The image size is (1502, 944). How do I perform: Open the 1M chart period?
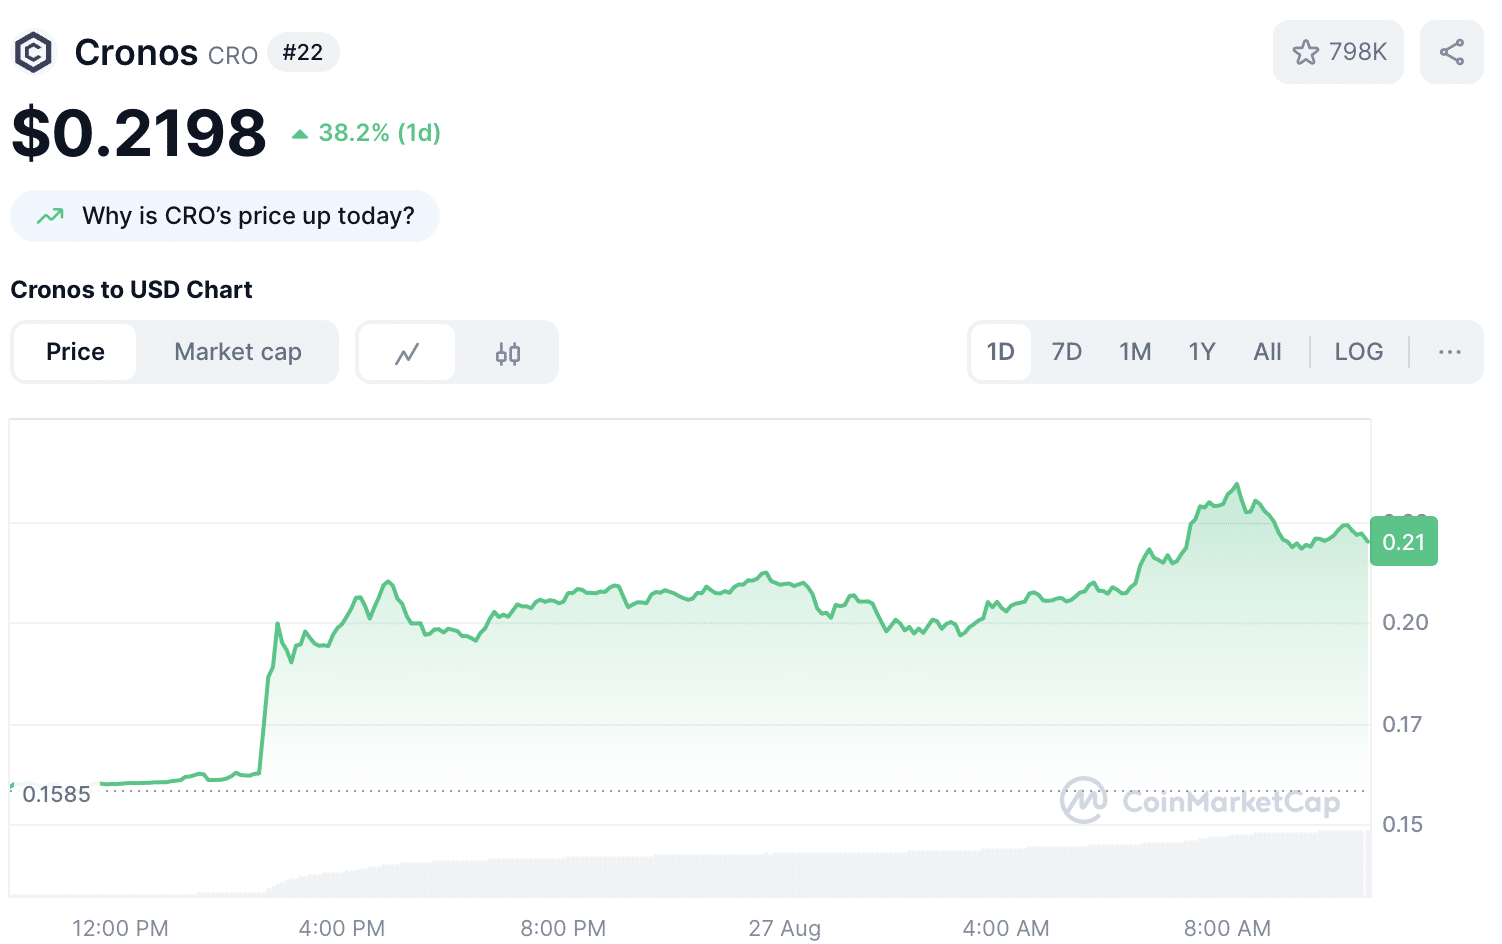[1134, 352]
